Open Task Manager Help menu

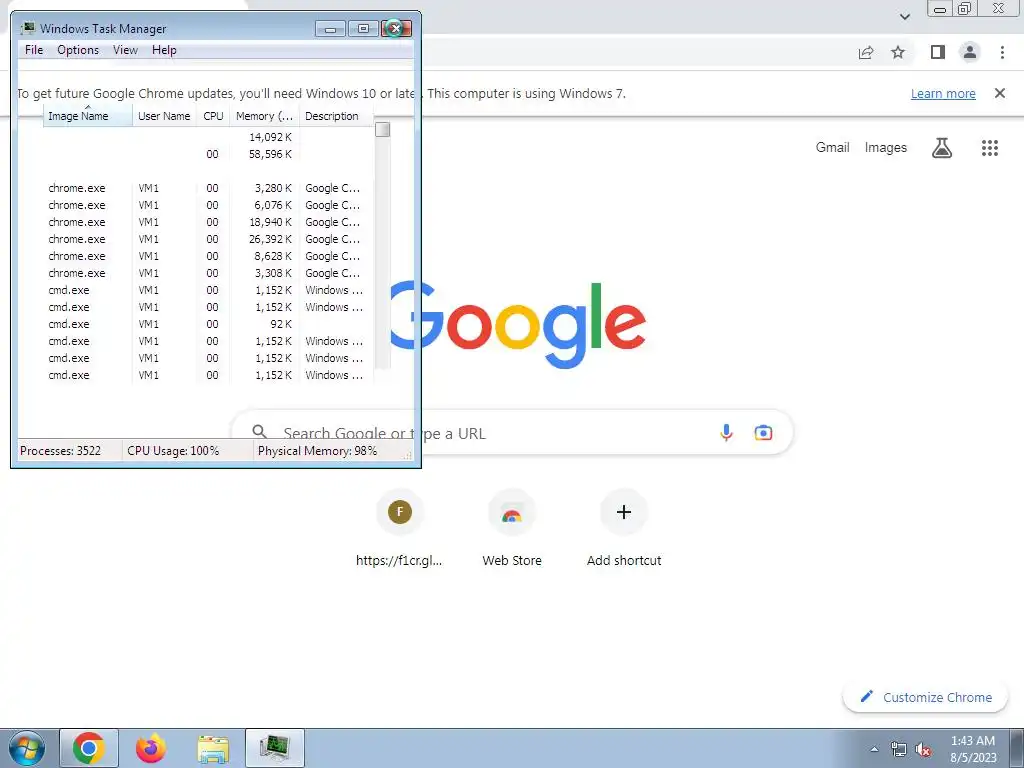tap(164, 50)
